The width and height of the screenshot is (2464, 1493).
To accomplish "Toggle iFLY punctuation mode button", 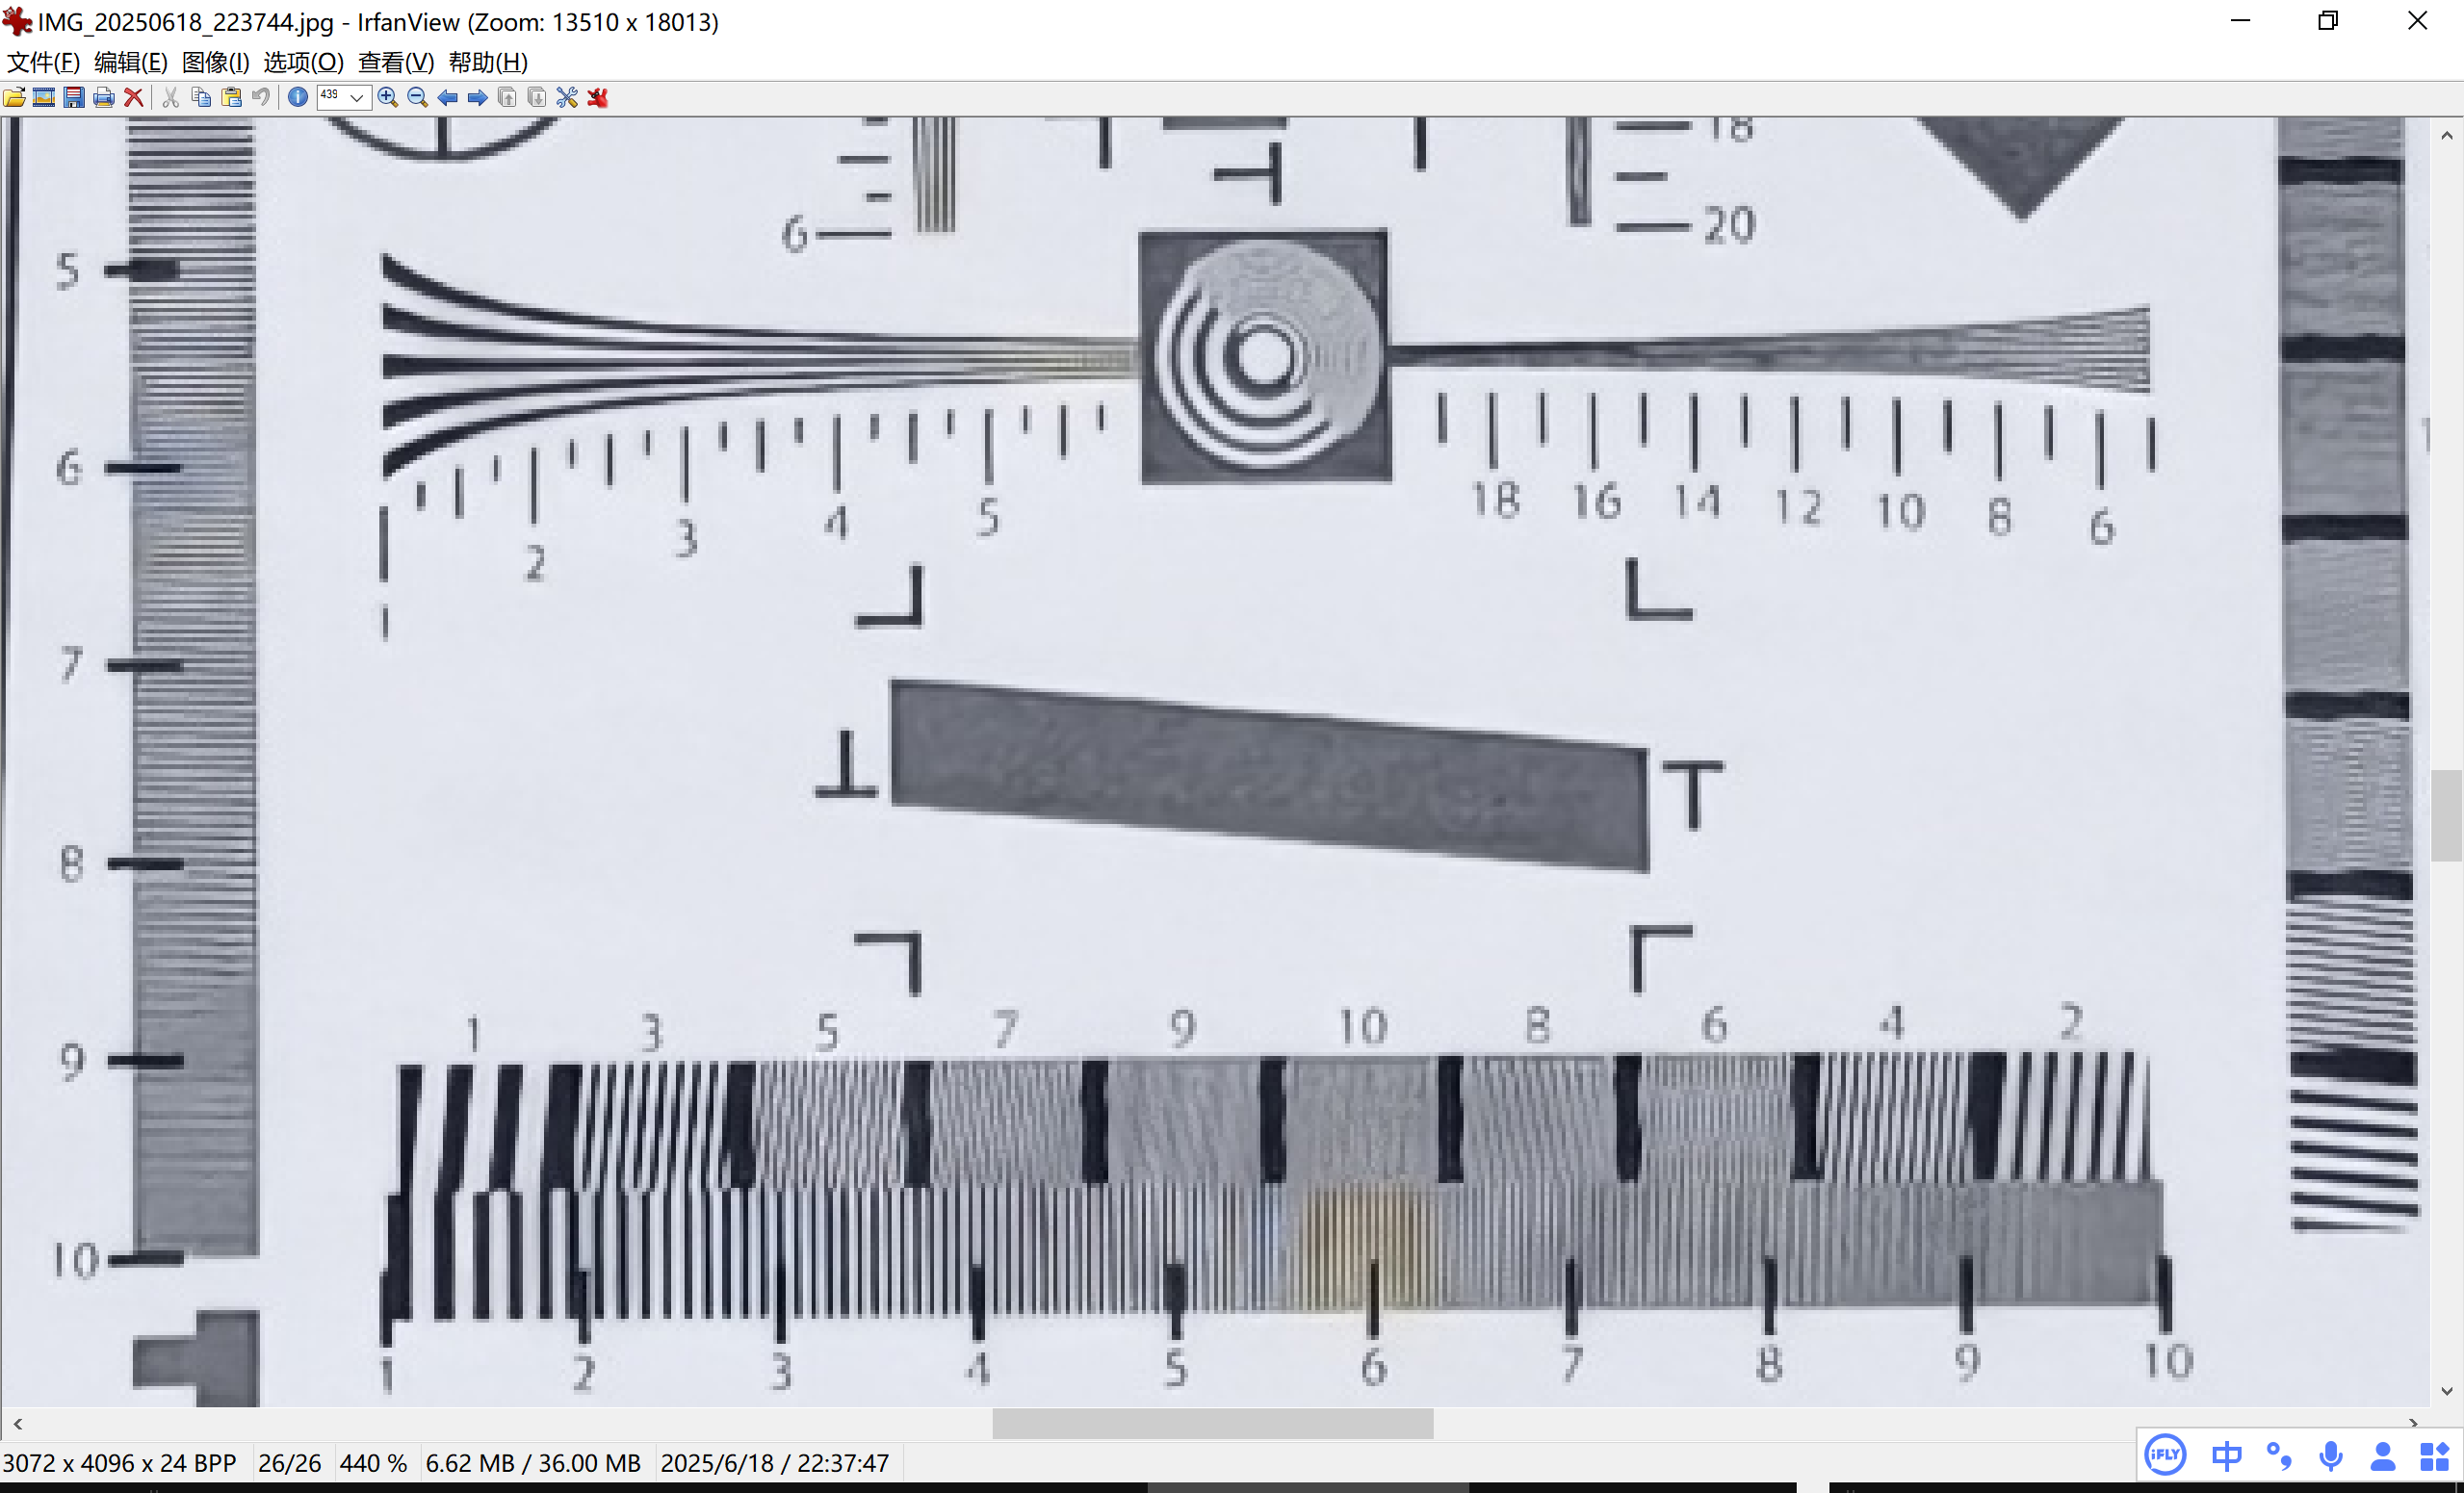I will (x=2279, y=1456).
